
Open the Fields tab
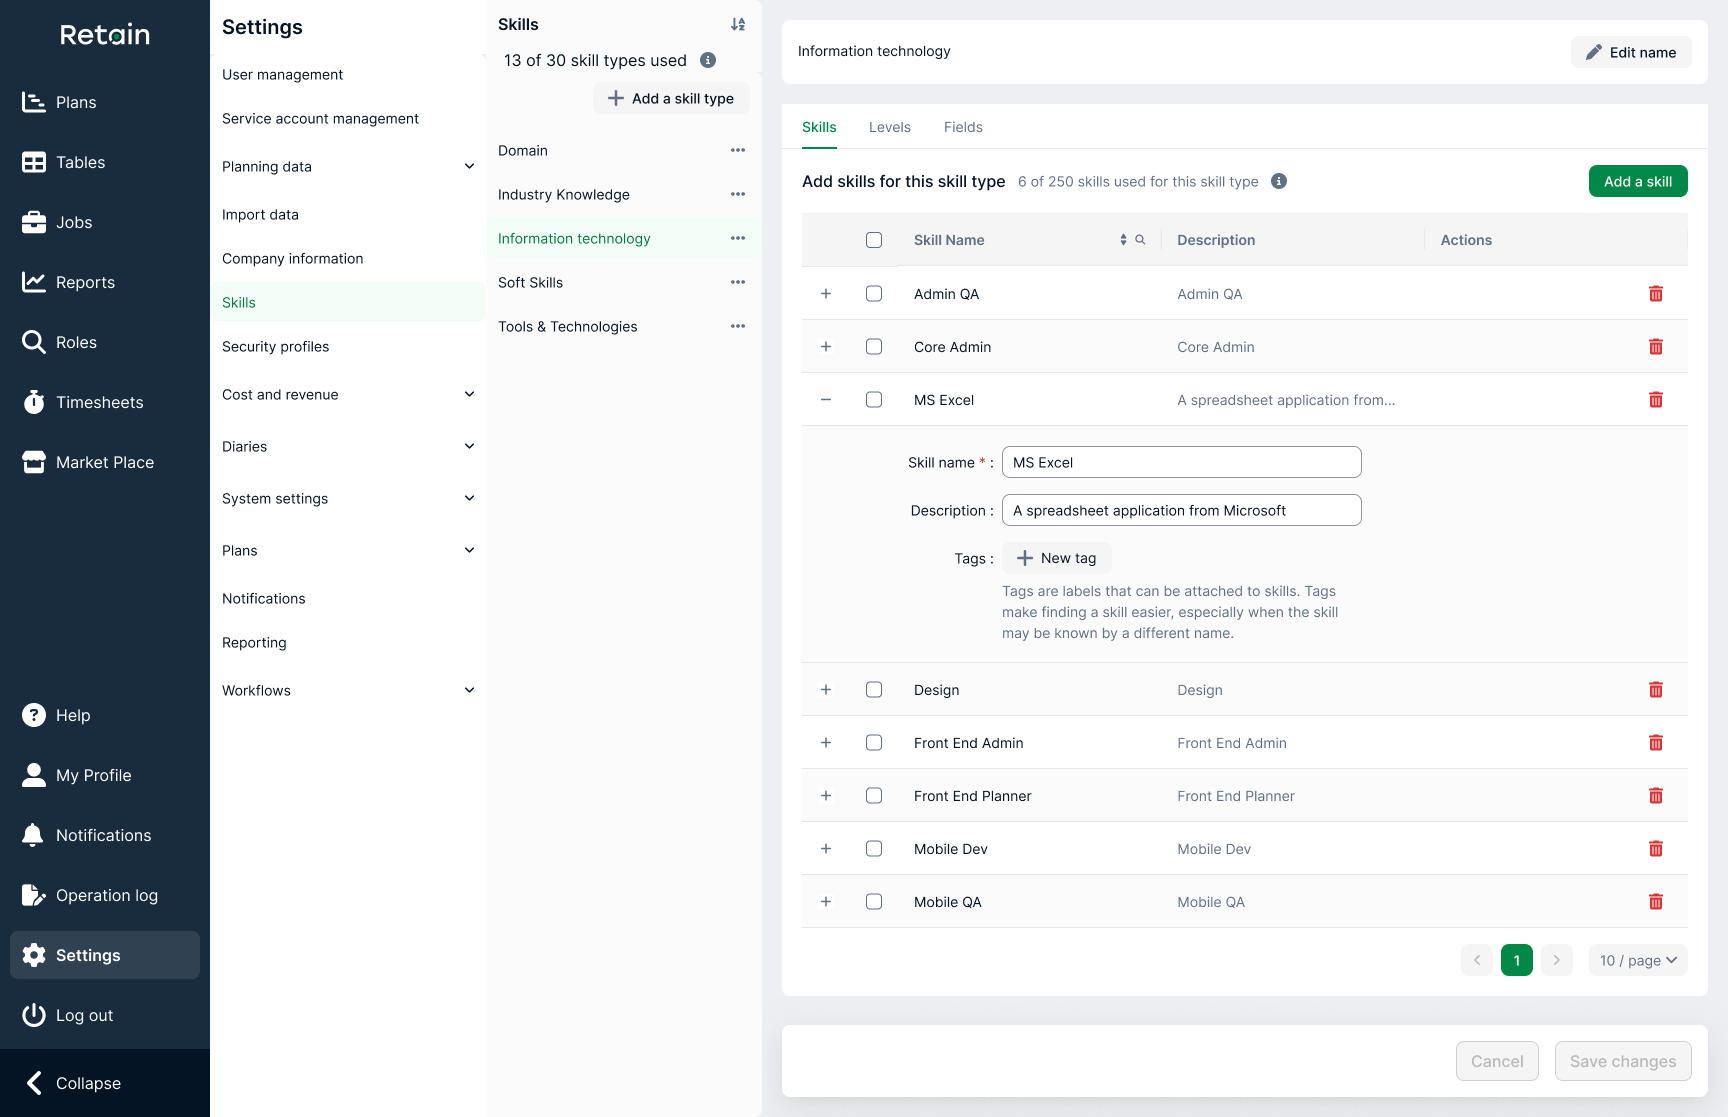[x=963, y=127]
